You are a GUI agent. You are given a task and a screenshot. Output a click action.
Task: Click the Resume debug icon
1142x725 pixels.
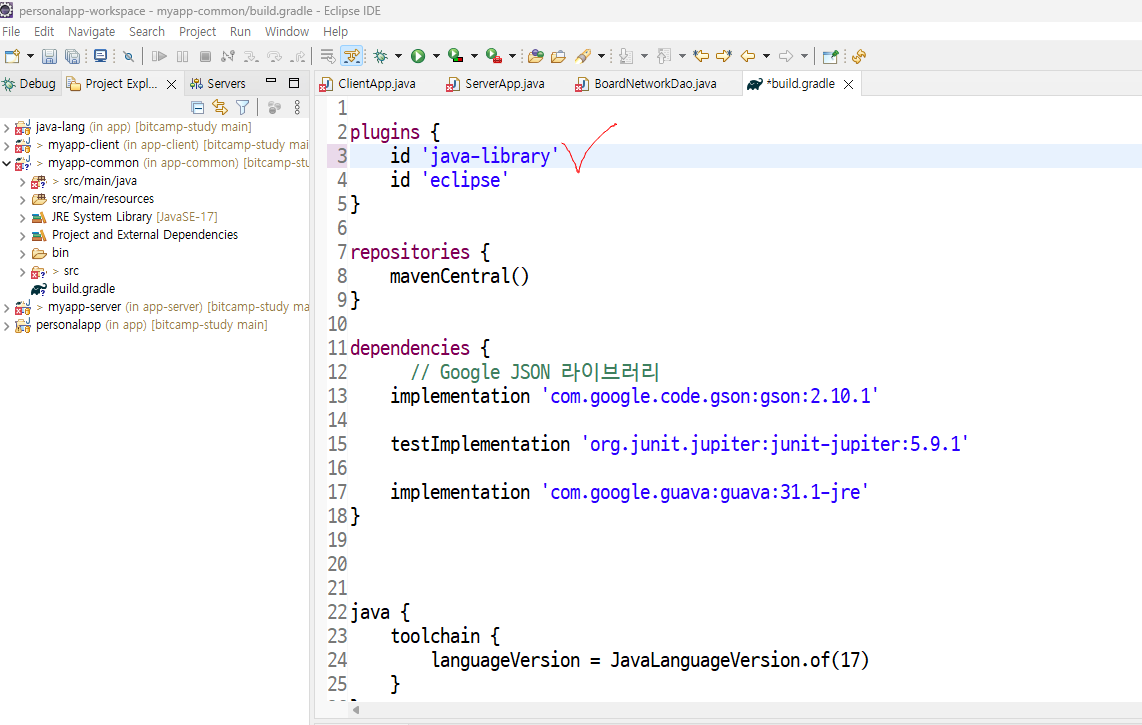(159, 56)
